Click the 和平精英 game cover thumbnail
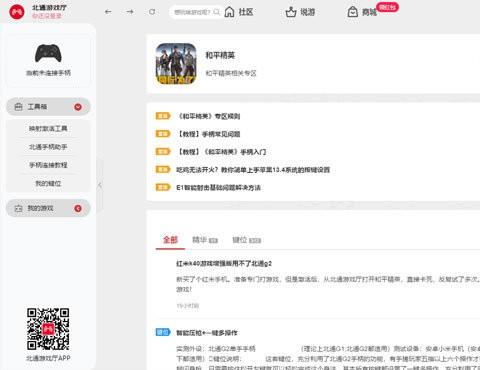The image size is (480, 370). [176, 64]
